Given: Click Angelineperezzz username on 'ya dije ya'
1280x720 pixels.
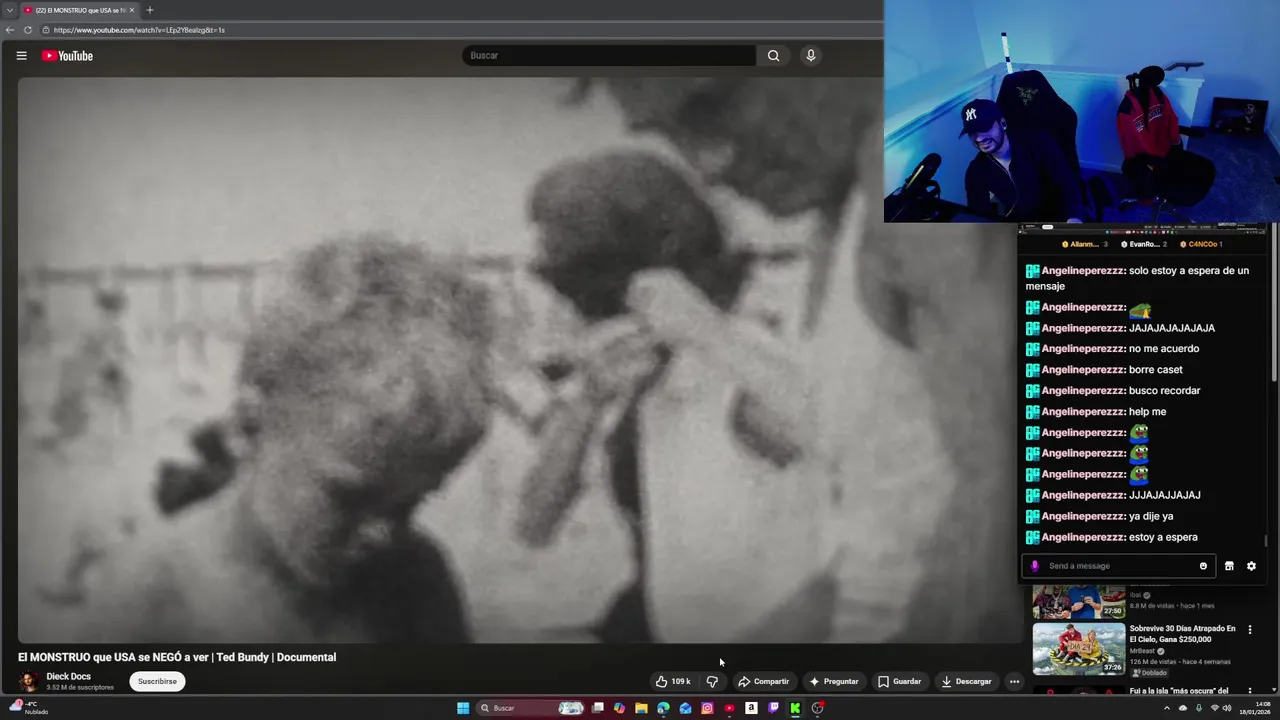Looking at the screenshot, I should [x=1084, y=517].
